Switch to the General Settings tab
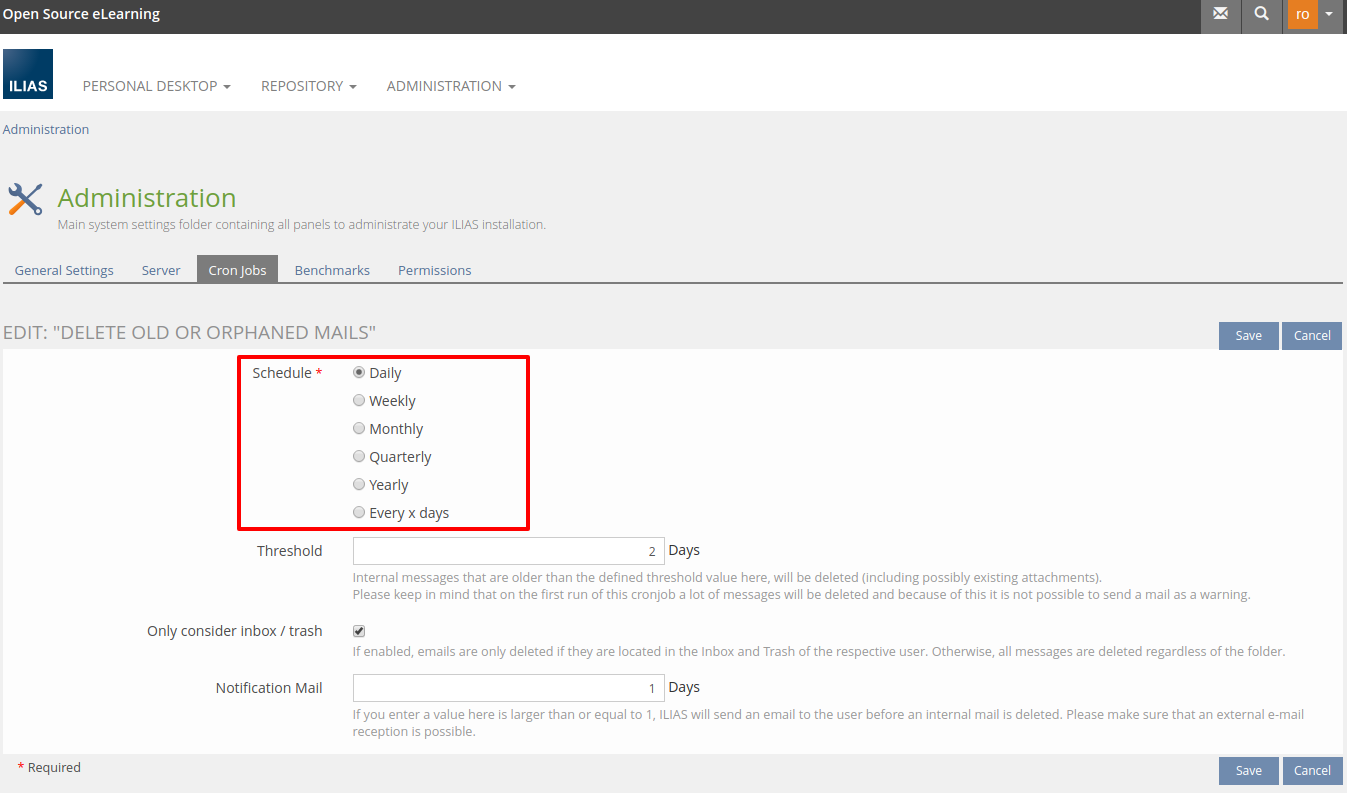This screenshot has height=793, width=1347. [x=64, y=270]
